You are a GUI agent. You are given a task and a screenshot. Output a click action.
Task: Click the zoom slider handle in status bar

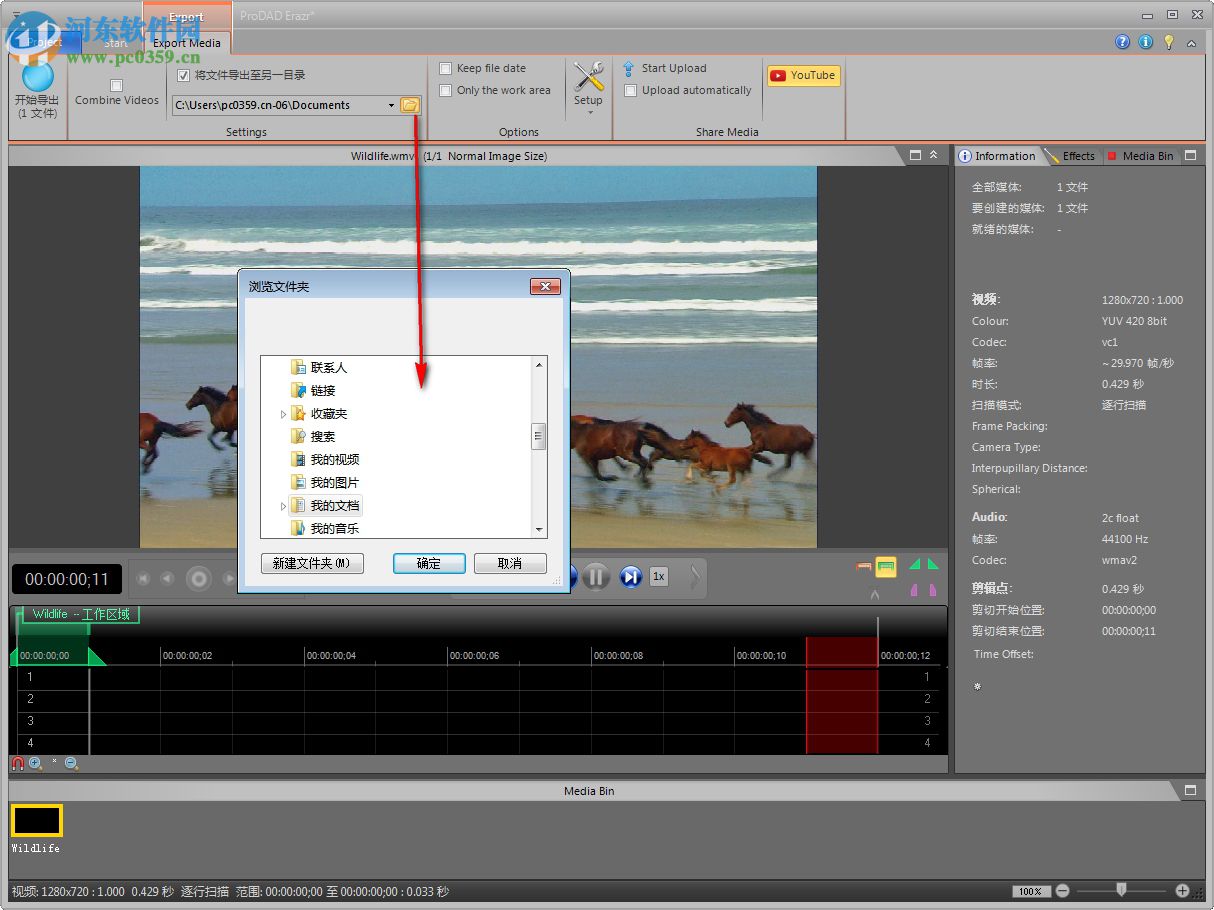pos(1121,889)
